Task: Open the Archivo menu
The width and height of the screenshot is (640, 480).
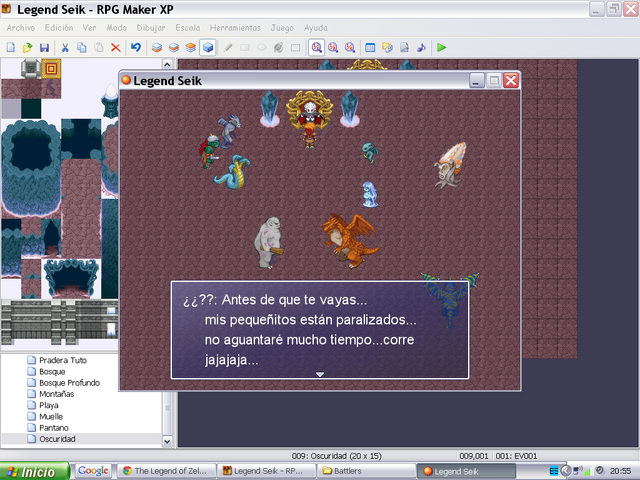Action: point(21,28)
